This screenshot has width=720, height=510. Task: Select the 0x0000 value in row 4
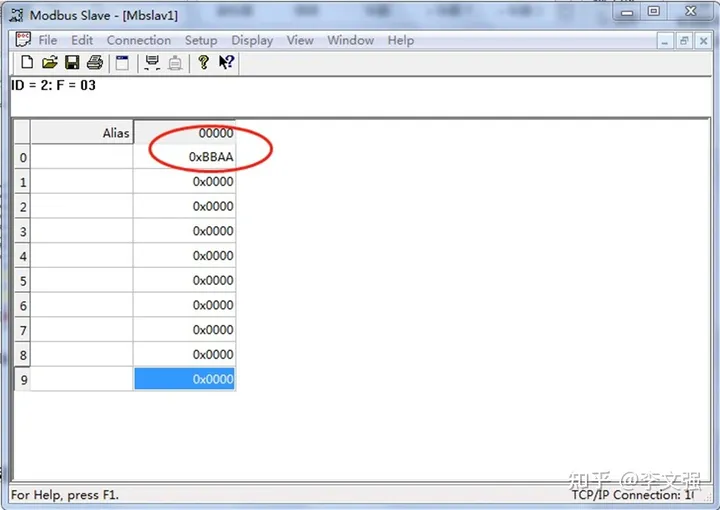[x=185, y=256]
